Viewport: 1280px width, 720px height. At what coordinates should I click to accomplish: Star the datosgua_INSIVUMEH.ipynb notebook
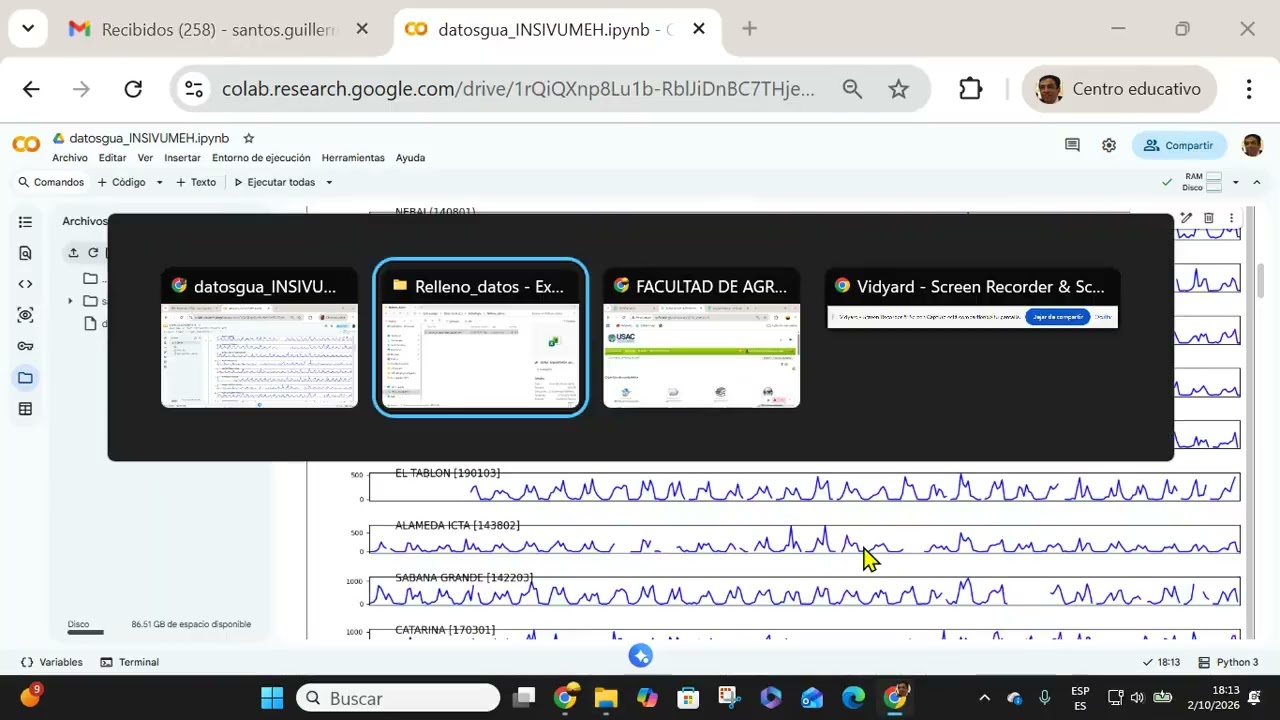[x=249, y=138]
